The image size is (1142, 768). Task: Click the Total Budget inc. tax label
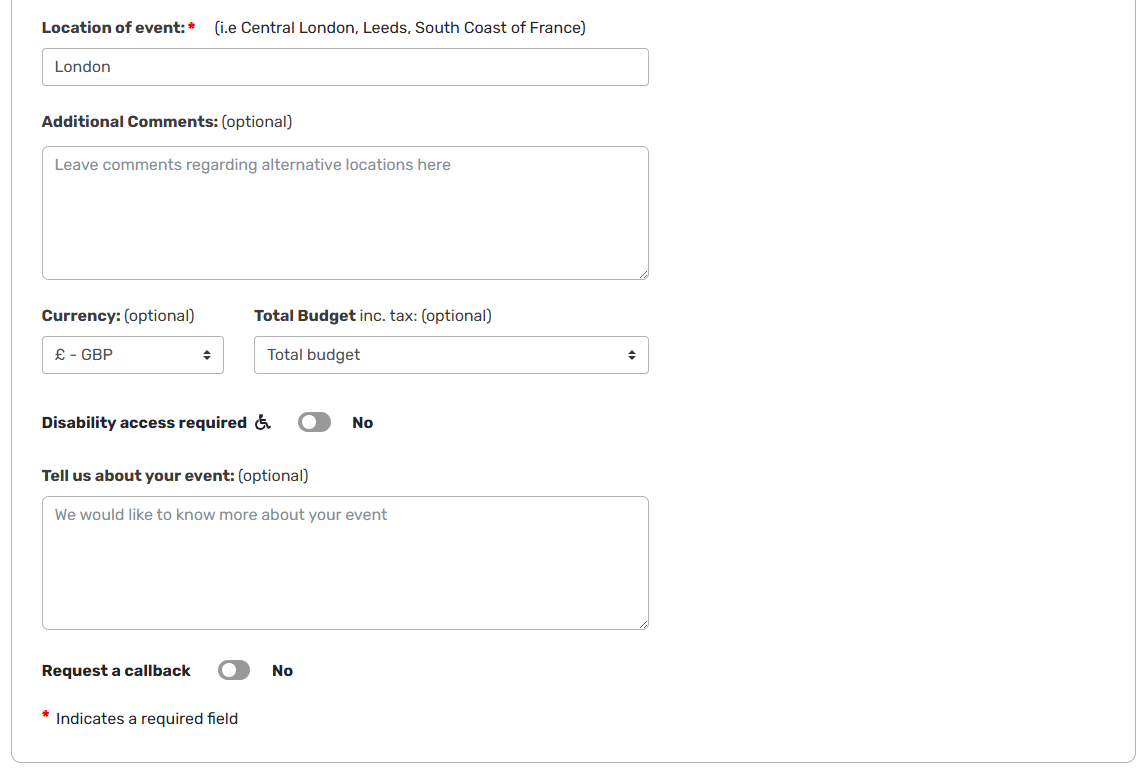click(x=373, y=316)
